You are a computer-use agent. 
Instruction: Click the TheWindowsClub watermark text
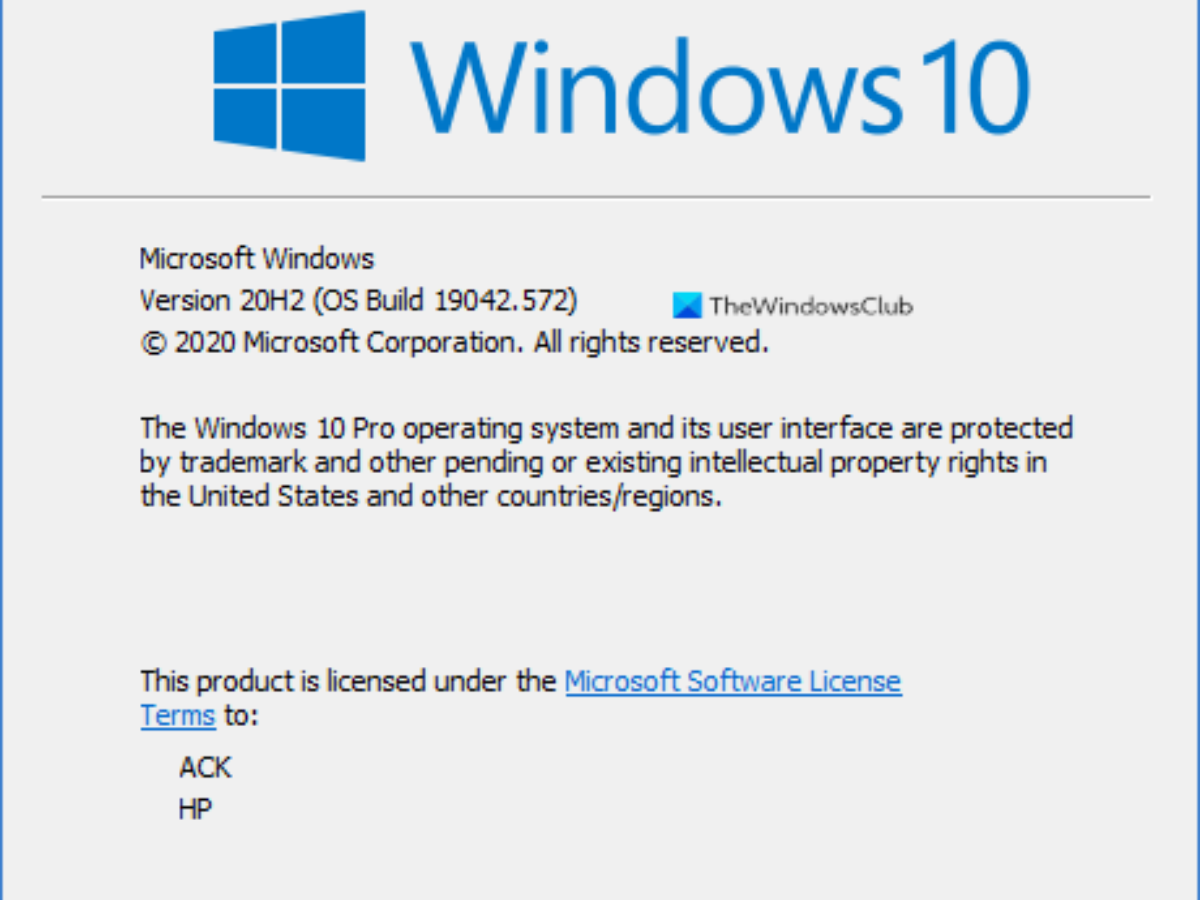[810, 307]
